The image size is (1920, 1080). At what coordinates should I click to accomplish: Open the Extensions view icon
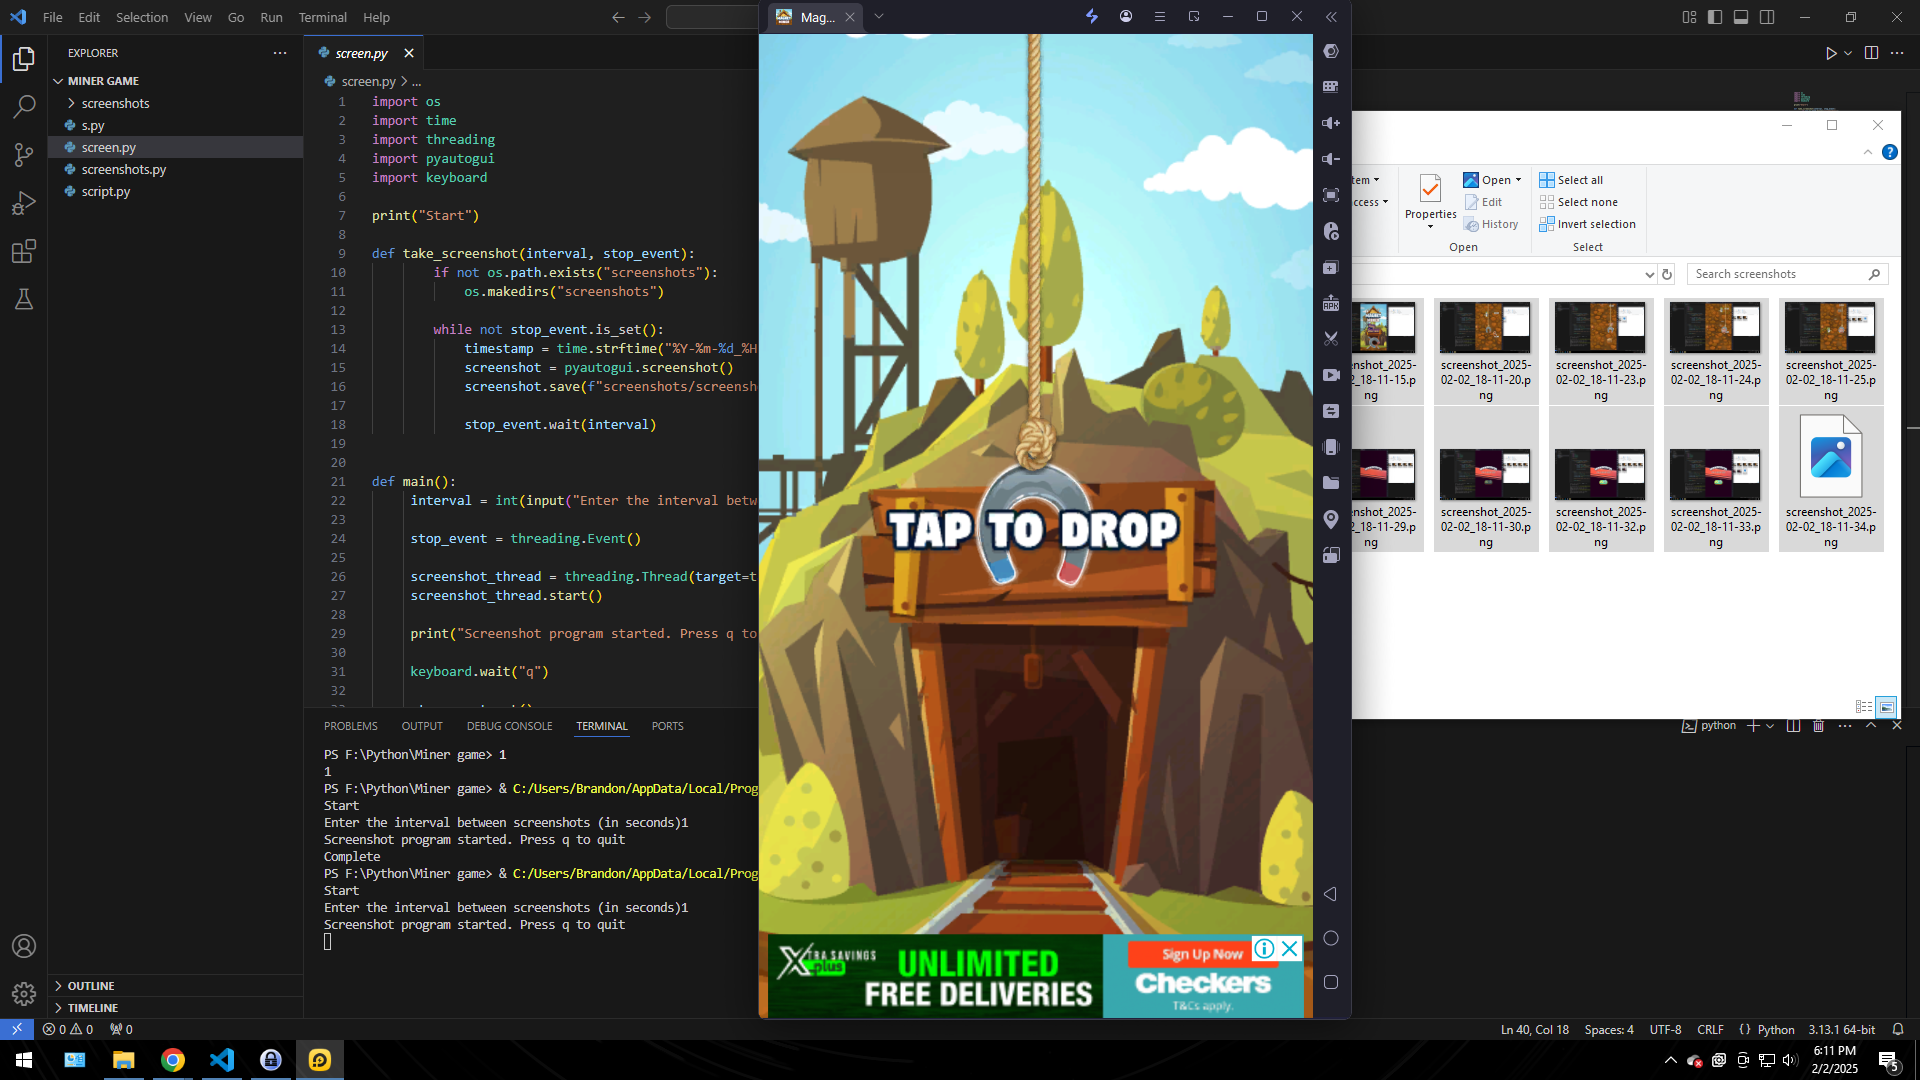coord(24,251)
